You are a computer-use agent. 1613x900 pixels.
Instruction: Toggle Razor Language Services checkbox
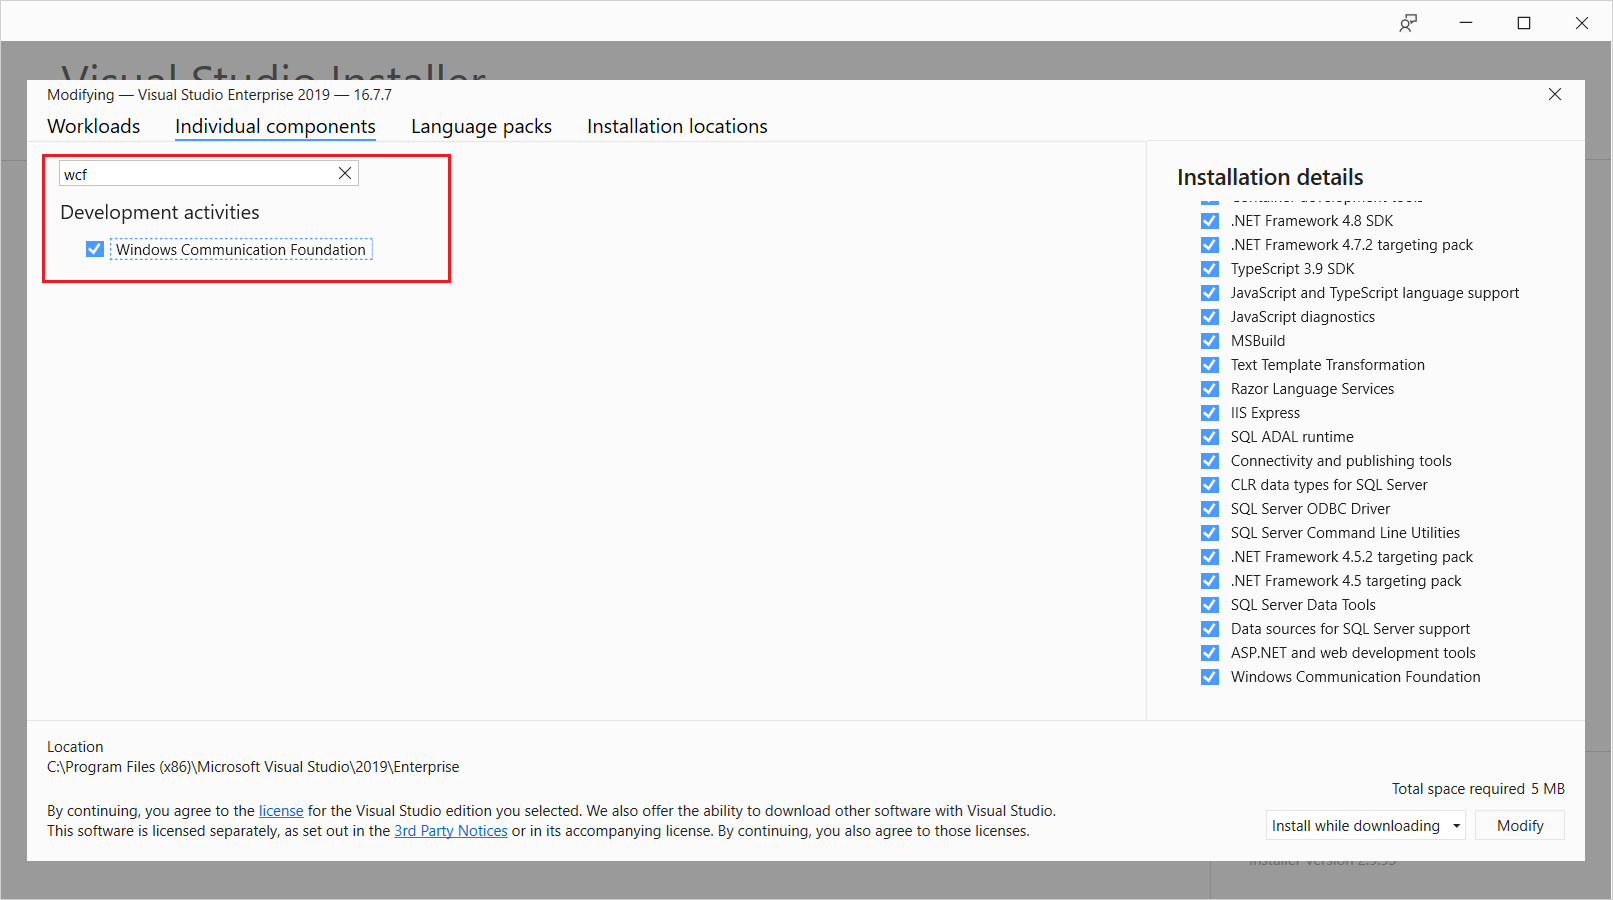tap(1210, 389)
